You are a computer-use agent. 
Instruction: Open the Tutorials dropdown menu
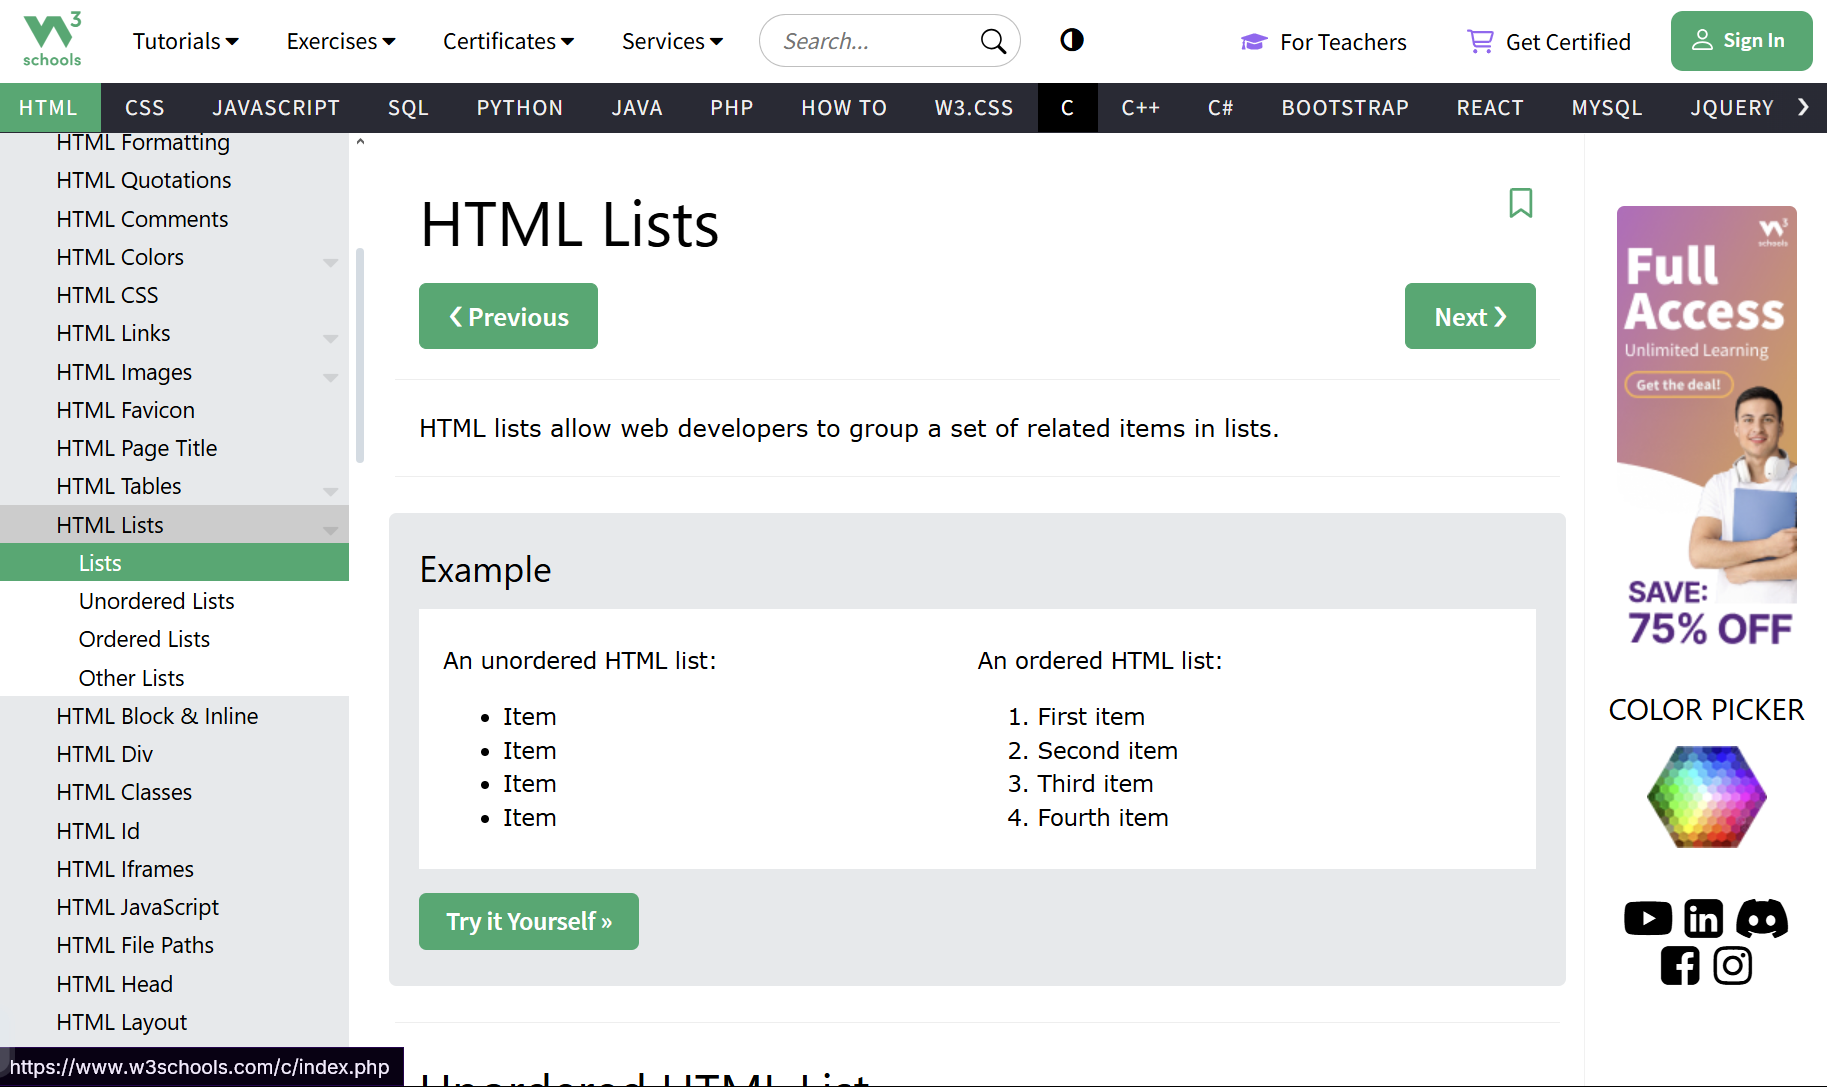tap(185, 41)
